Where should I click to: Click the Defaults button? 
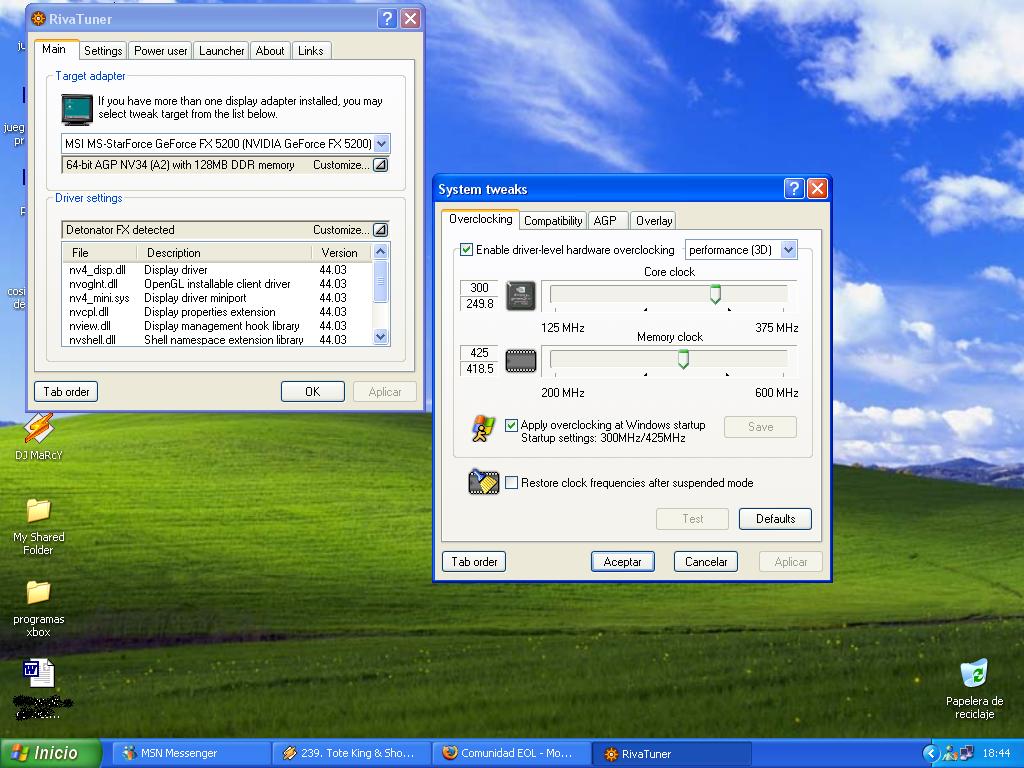(x=775, y=519)
